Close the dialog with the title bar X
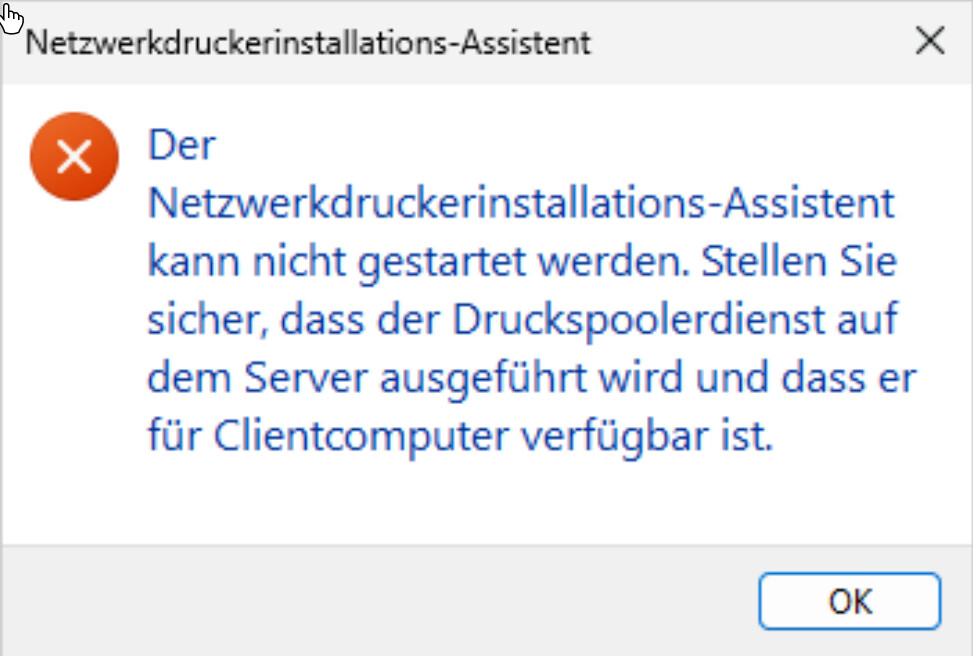This screenshot has width=973, height=656. tap(930, 41)
